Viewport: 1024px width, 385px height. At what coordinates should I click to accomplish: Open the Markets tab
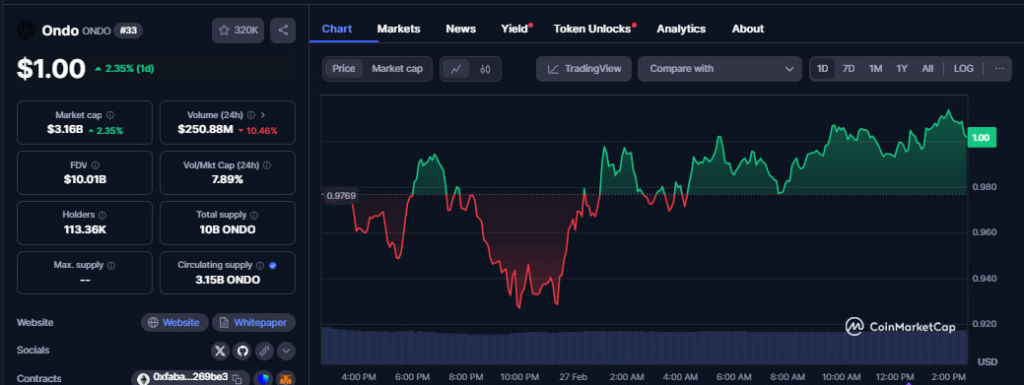[398, 29]
